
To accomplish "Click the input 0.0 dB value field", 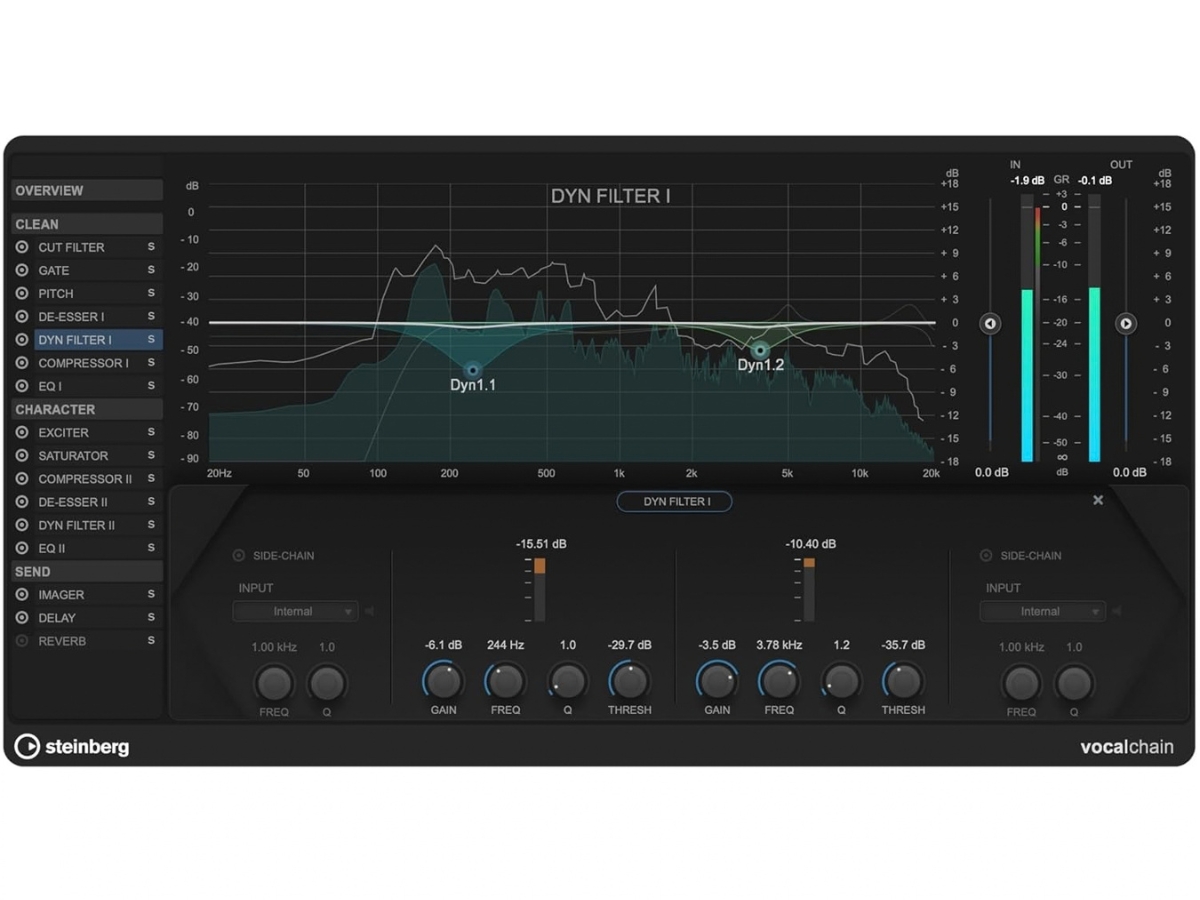I will [992, 472].
